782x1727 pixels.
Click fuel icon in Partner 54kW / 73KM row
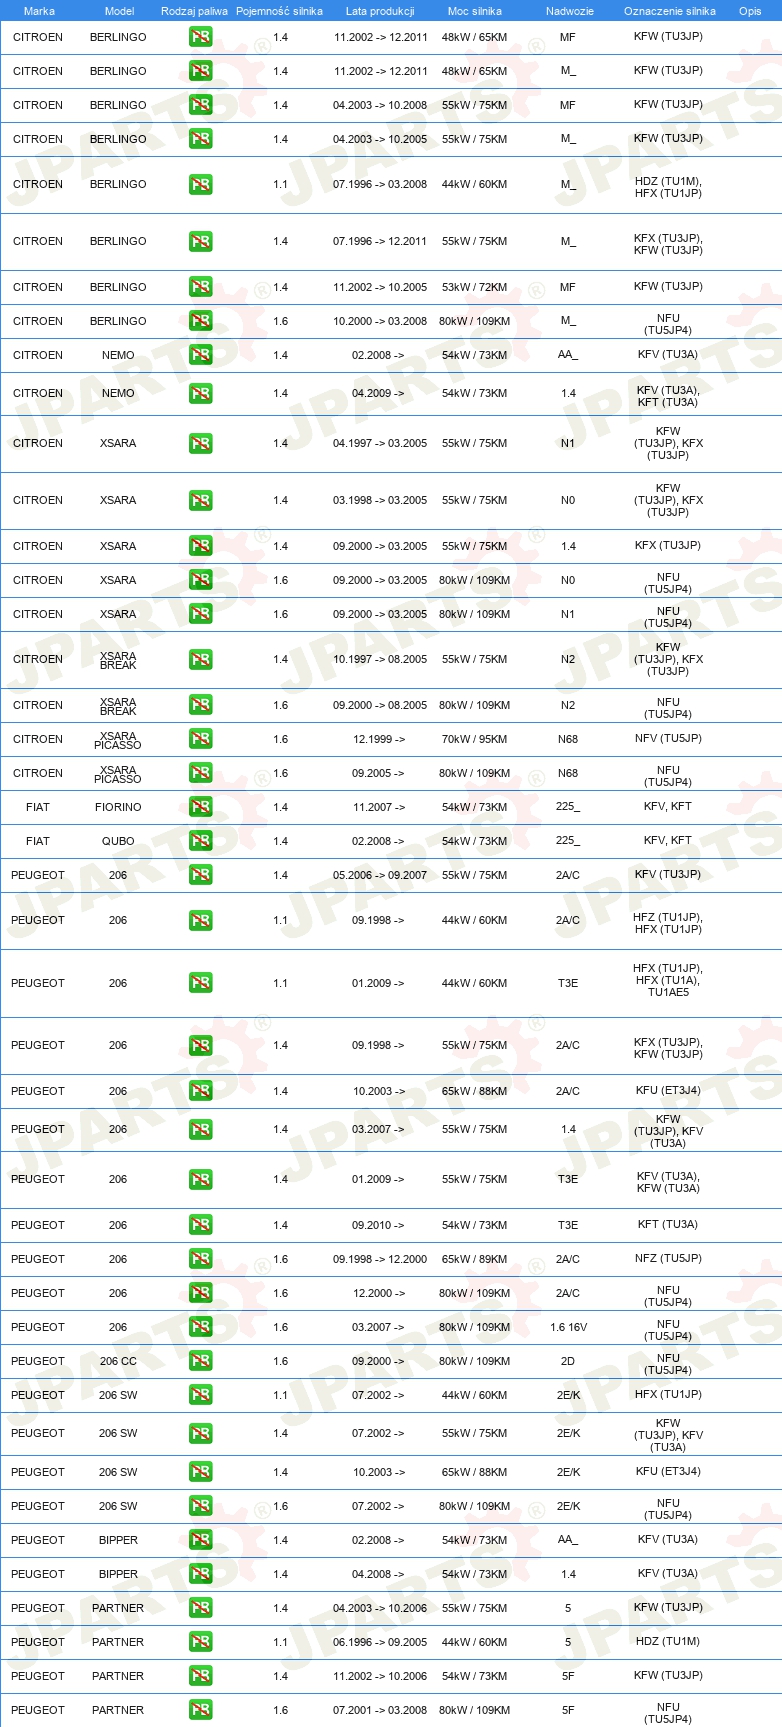[x=200, y=1676]
